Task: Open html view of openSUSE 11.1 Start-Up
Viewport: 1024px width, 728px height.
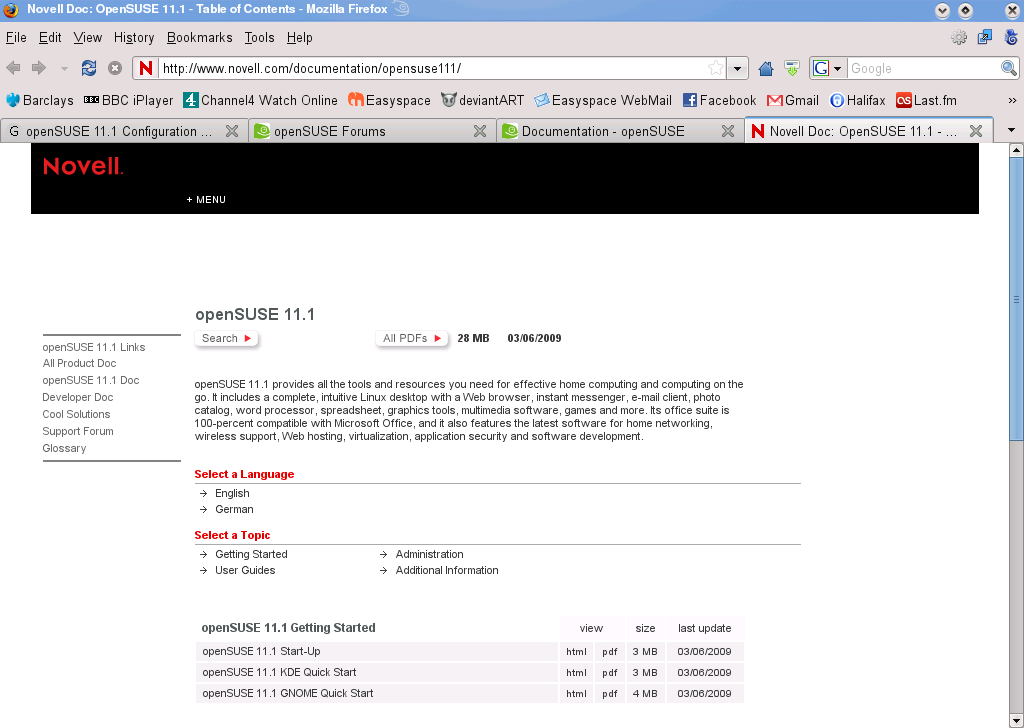Action: tap(576, 652)
